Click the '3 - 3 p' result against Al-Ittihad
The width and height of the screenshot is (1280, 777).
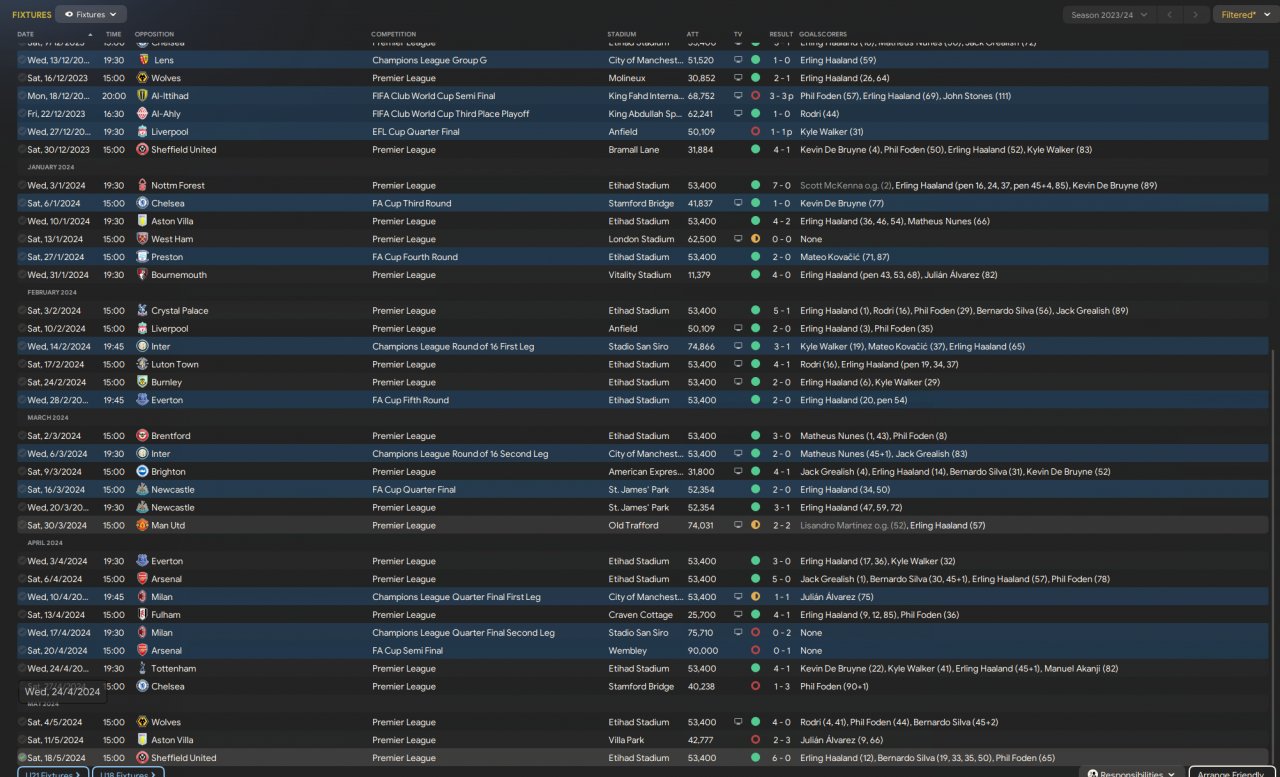pyautogui.click(x=783, y=96)
